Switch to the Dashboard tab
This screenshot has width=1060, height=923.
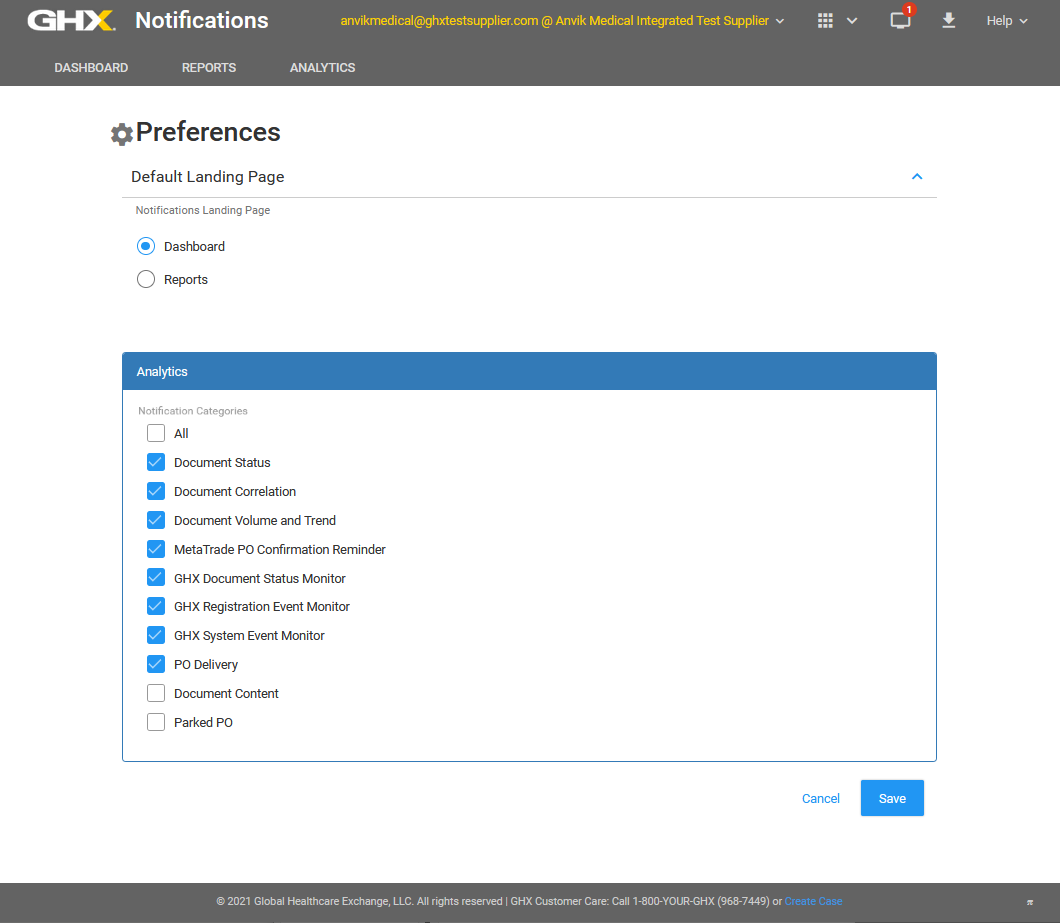point(91,68)
